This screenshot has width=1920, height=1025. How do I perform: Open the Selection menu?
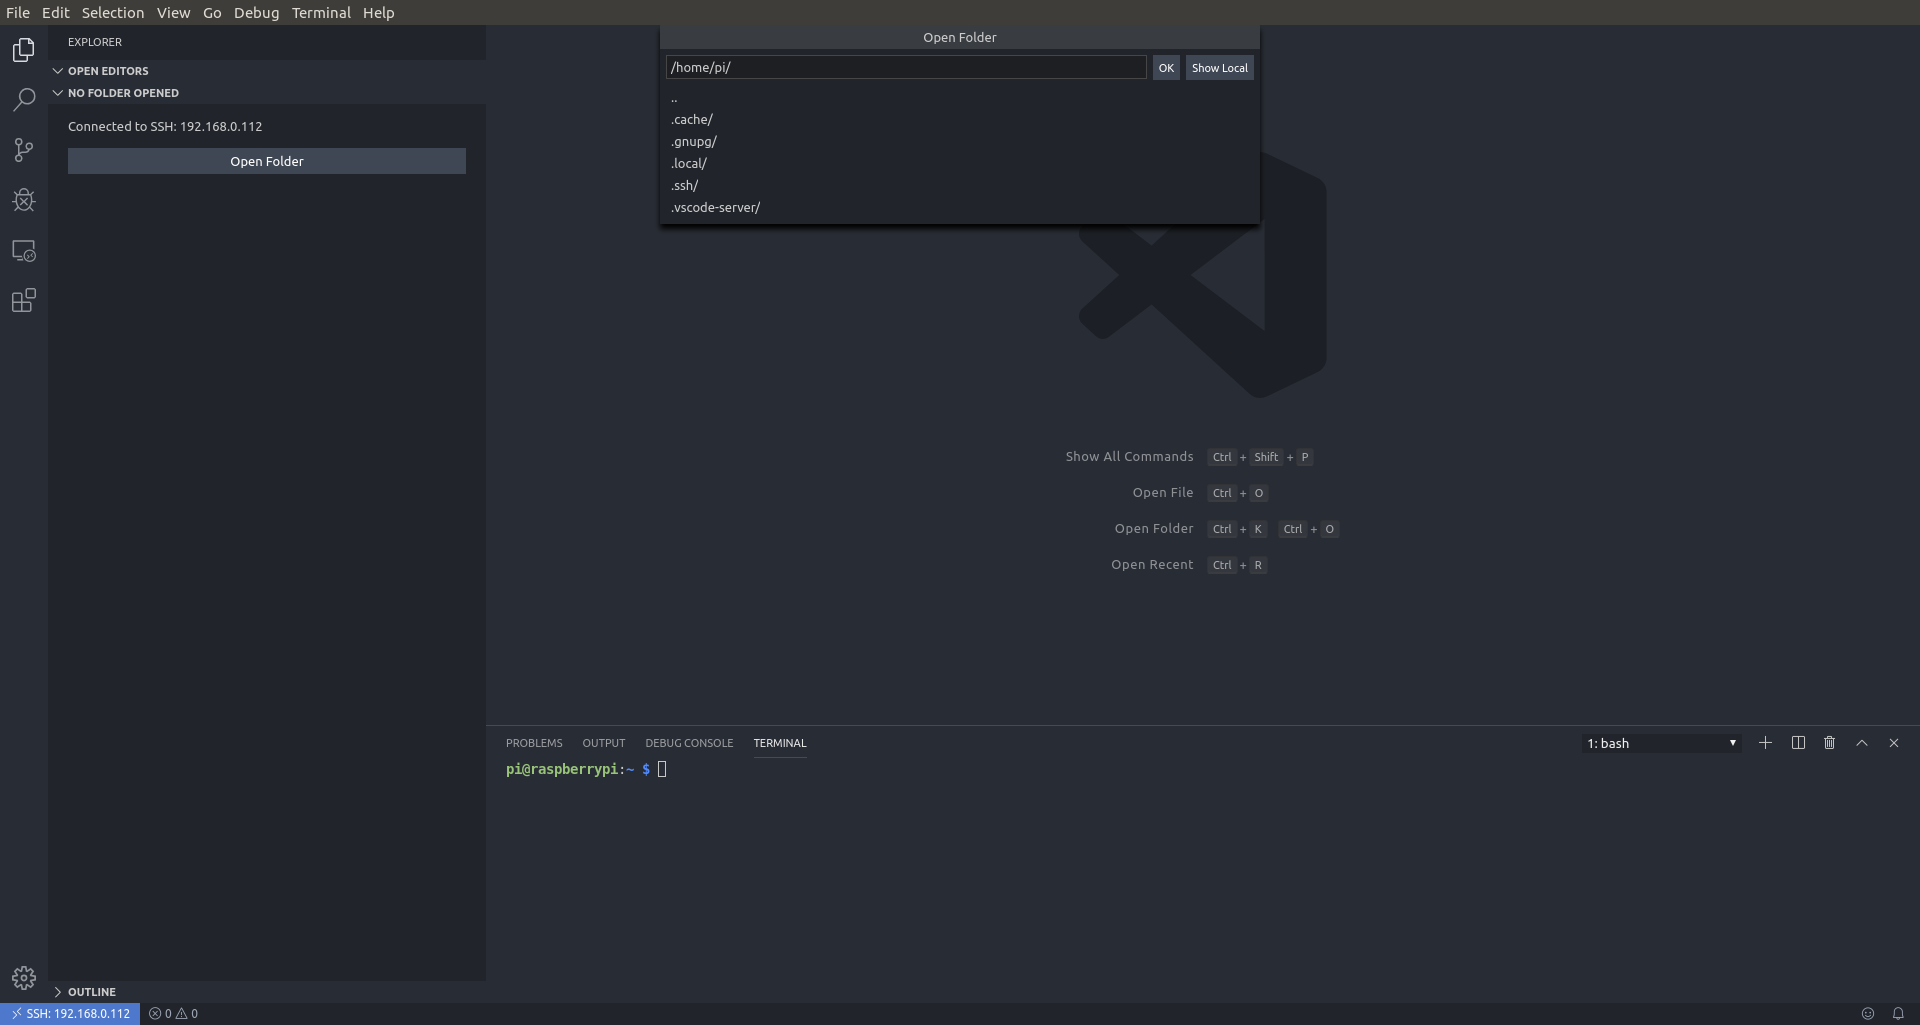pyautogui.click(x=113, y=12)
